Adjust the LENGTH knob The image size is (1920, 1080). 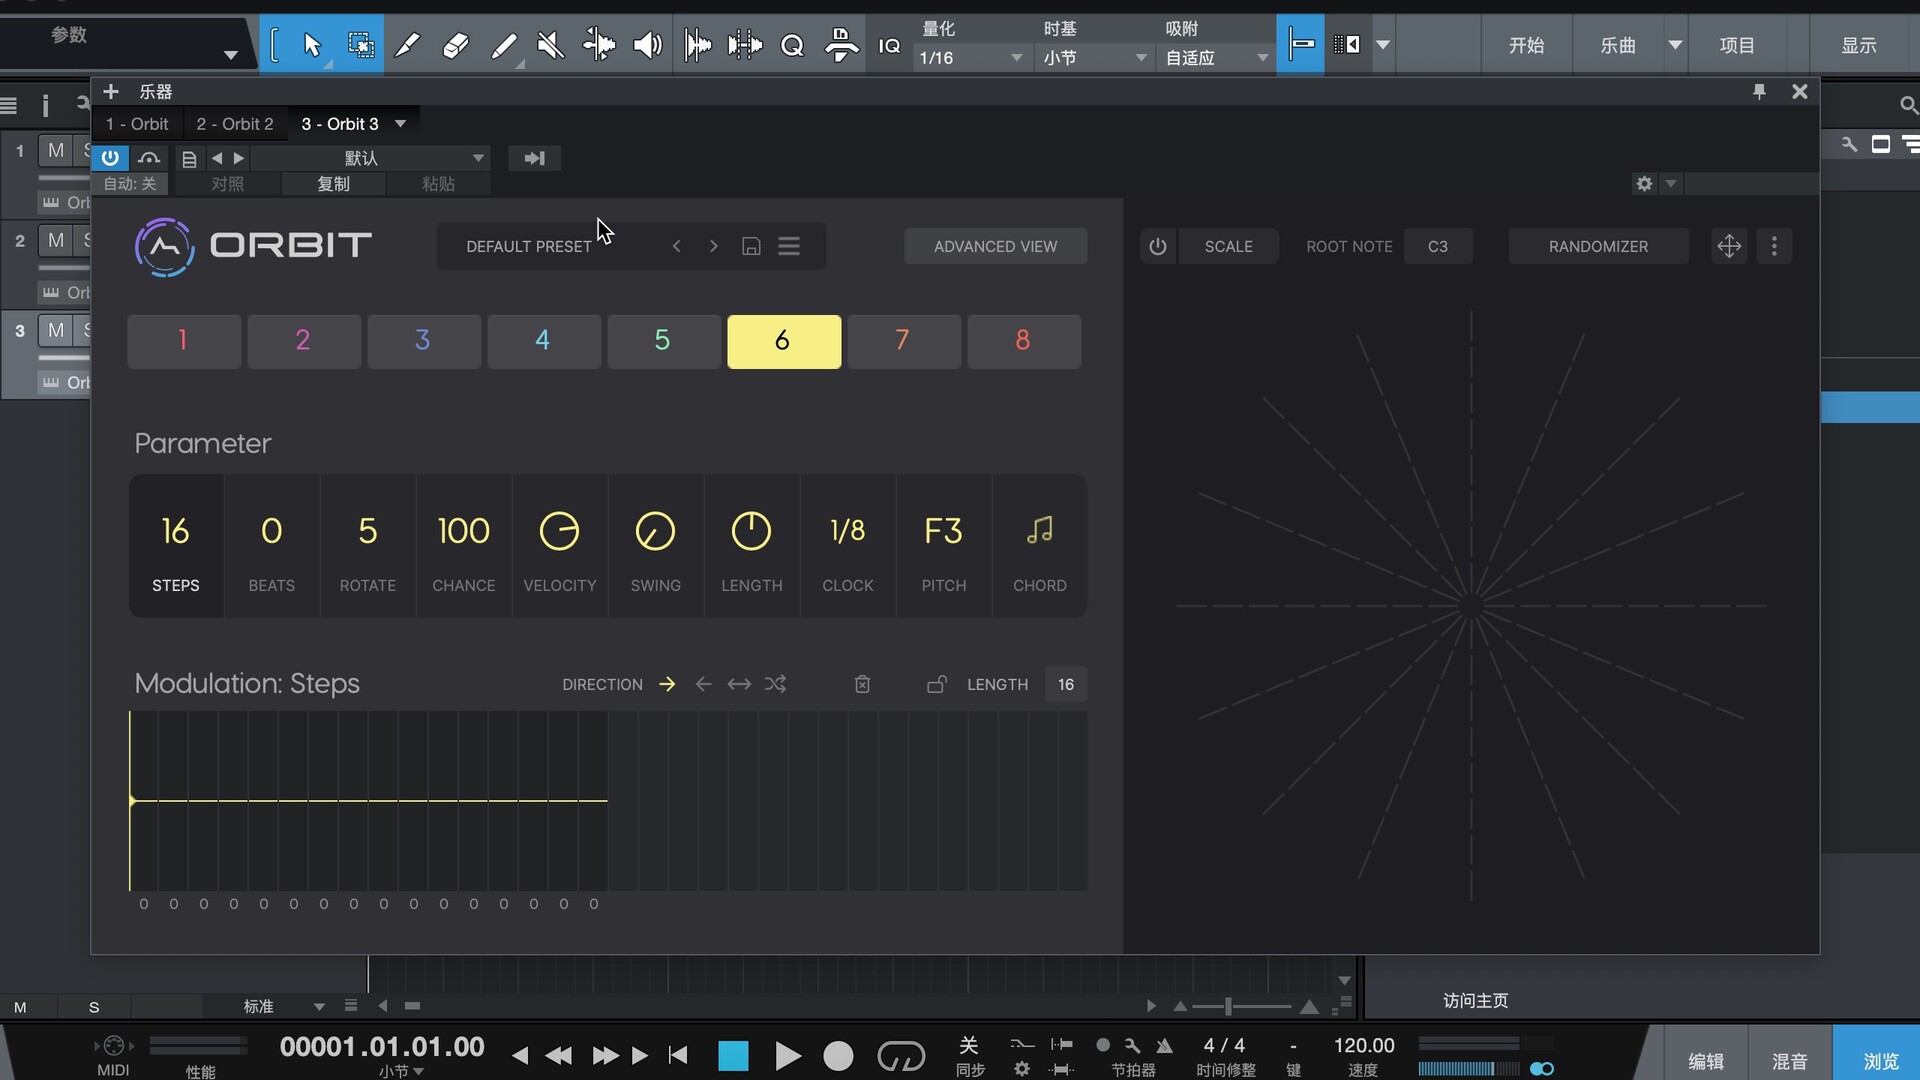click(x=751, y=531)
